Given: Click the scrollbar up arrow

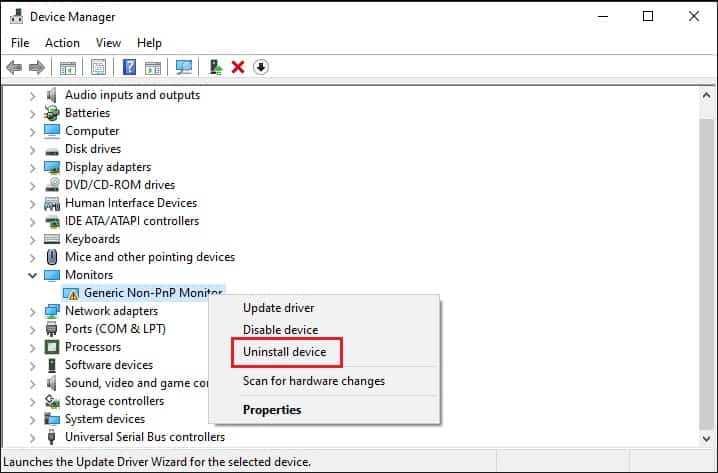Looking at the screenshot, I should click(x=706, y=96).
